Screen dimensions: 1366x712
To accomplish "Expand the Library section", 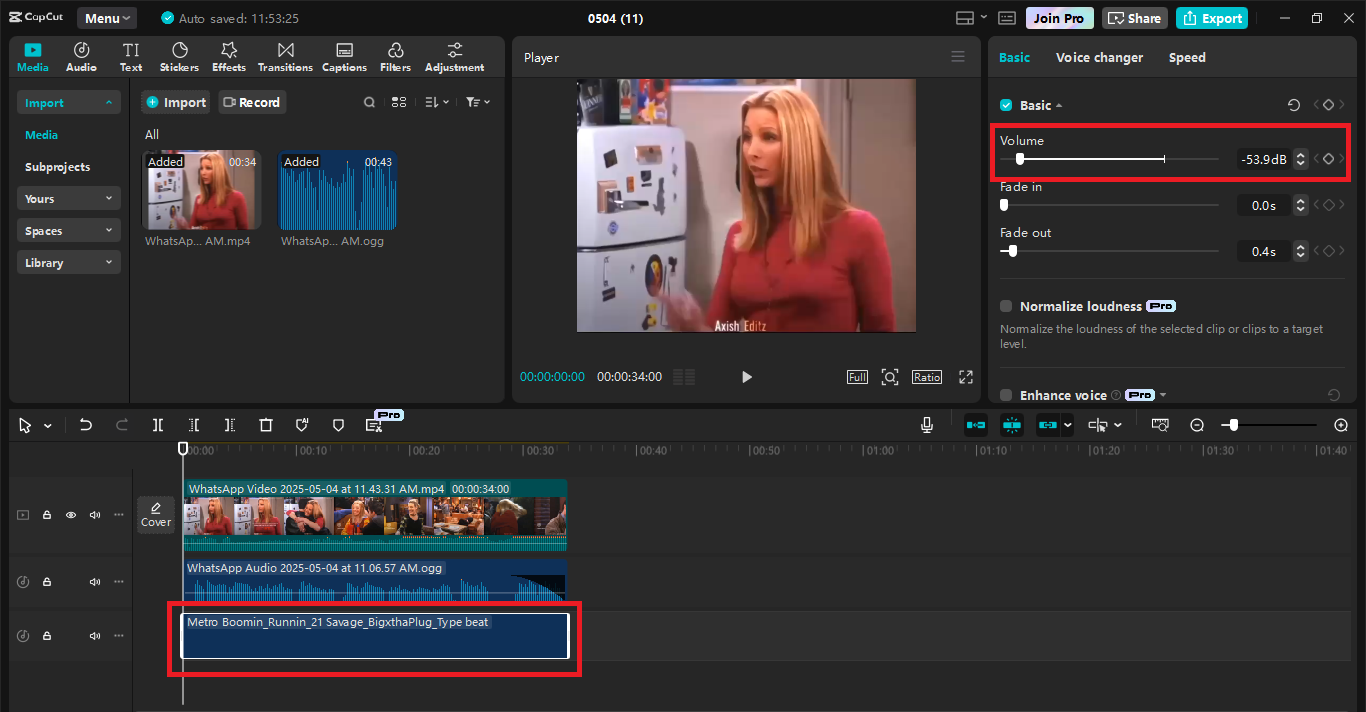I will 69,263.
